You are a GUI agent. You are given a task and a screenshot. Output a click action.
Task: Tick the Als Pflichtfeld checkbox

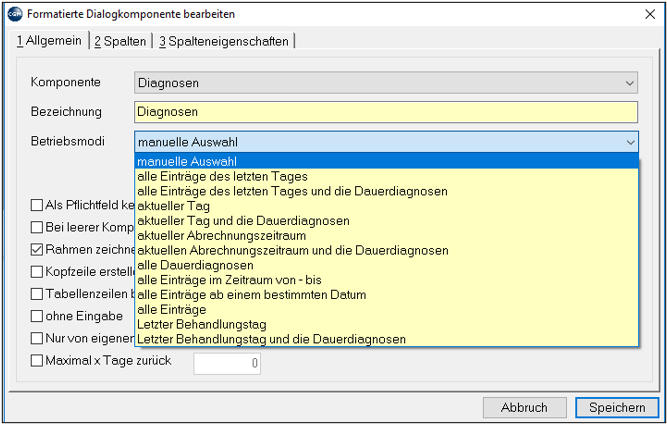tap(37, 205)
